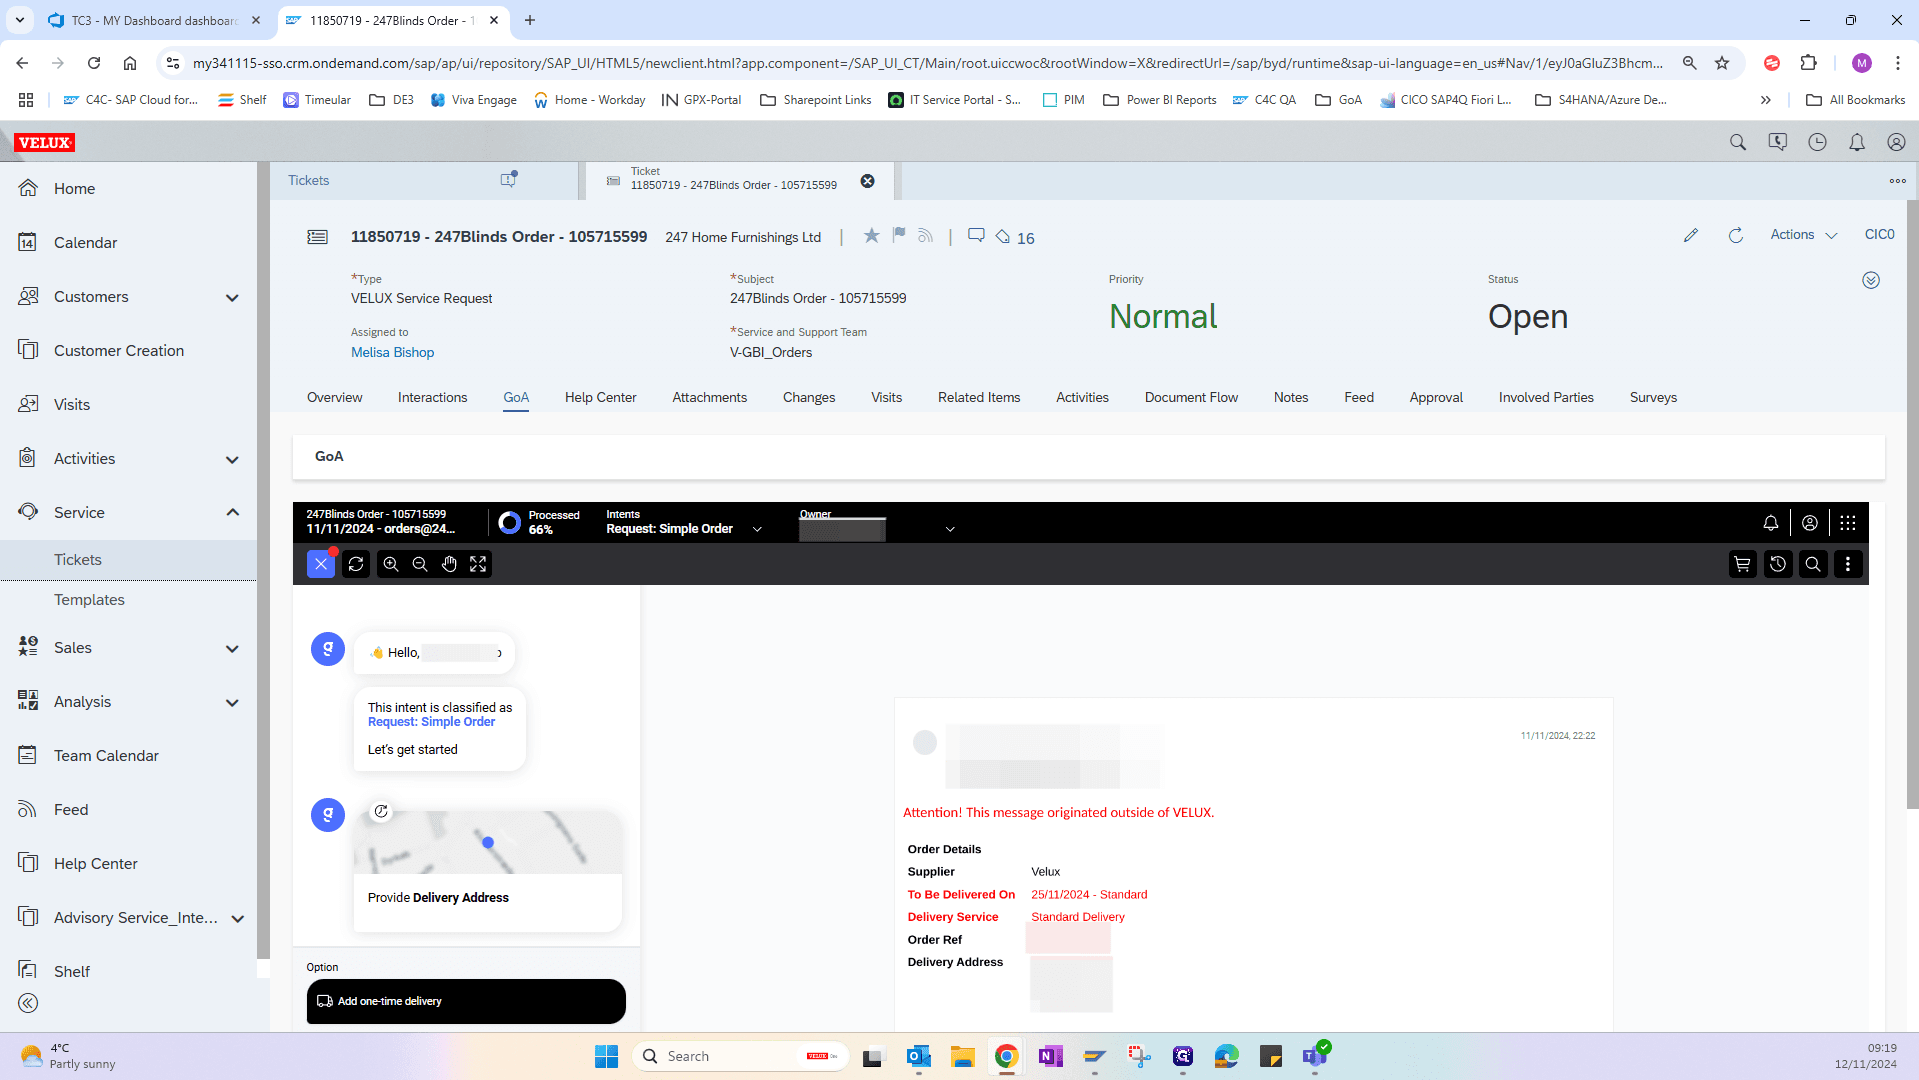Select the pan hand tool in GoA
The image size is (1919, 1080).
tap(449, 564)
